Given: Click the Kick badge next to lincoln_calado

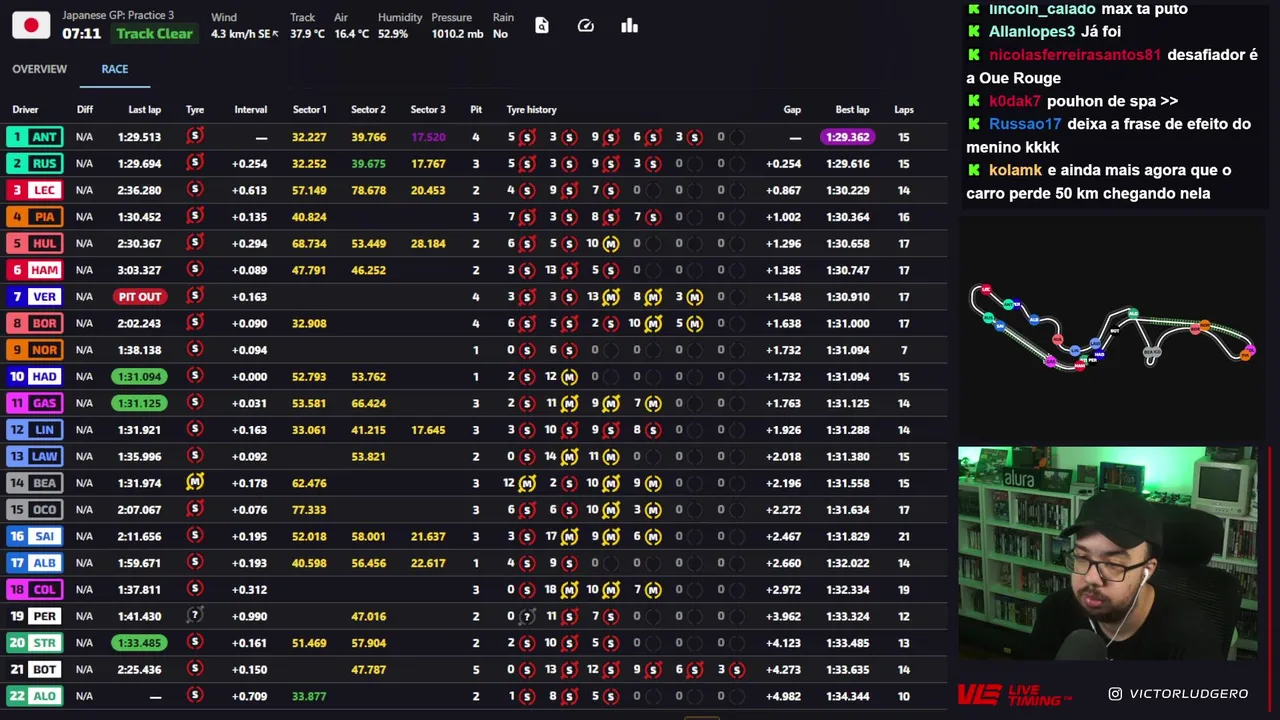Looking at the screenshot, I should [974, 9].
